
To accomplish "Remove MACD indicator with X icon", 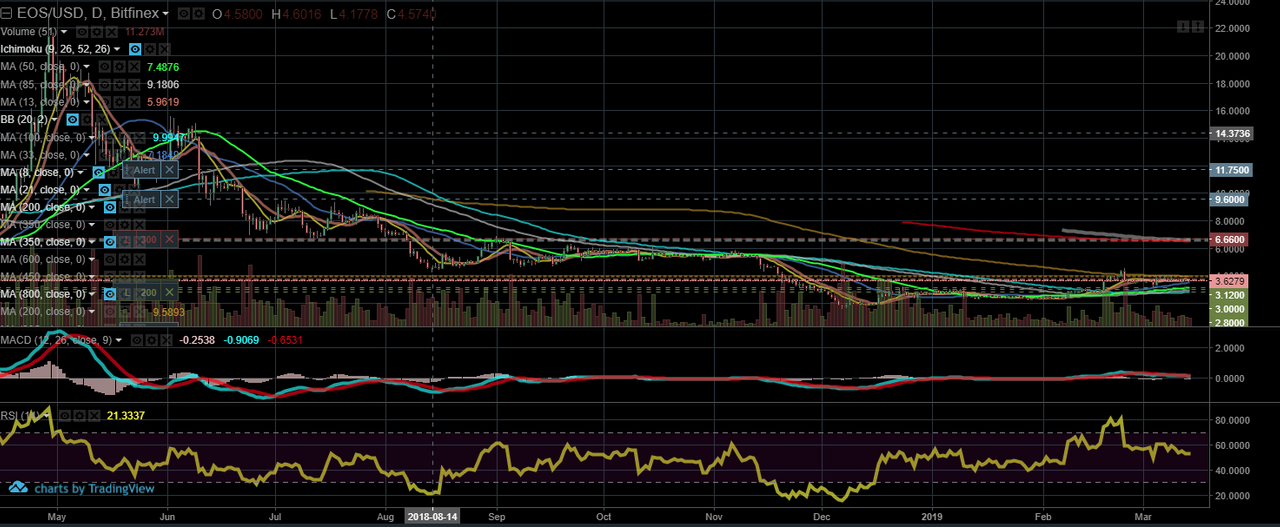I will coord(167,340).
